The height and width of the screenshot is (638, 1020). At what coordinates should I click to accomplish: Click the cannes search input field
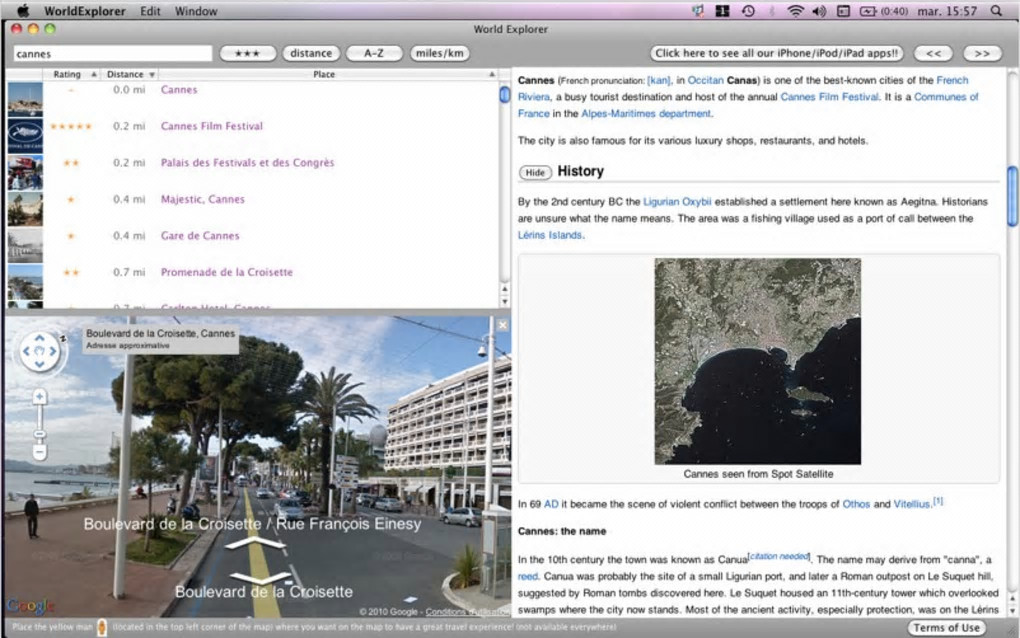point(113,53)
